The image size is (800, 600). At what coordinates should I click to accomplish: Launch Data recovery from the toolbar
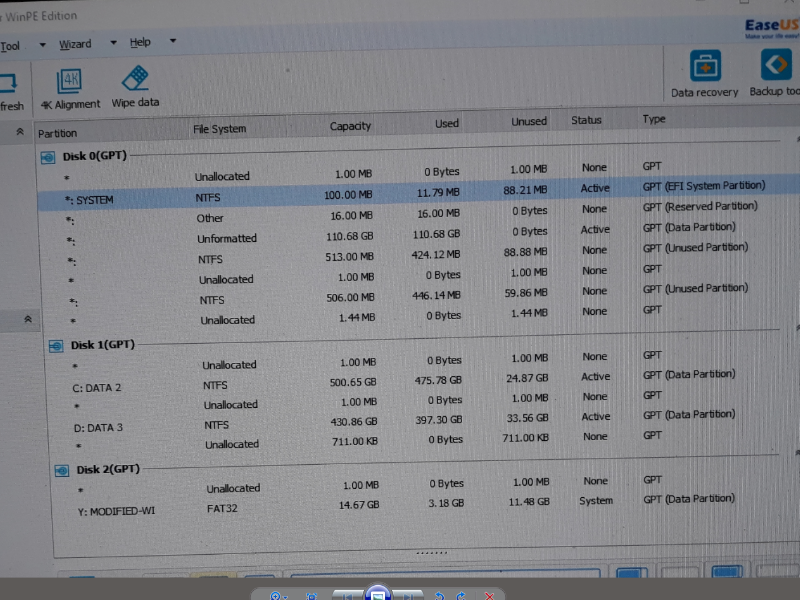(x=705, y=73)
